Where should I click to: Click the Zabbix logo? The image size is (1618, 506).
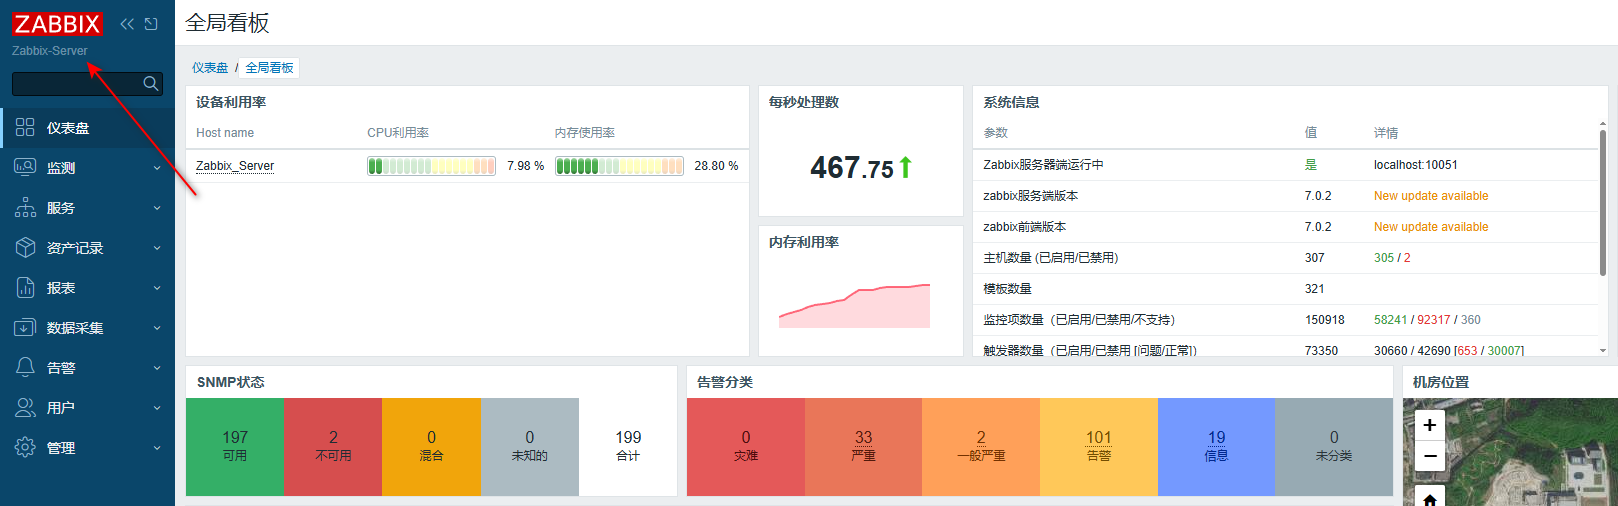pyautogui.click(x=57, y=24)
